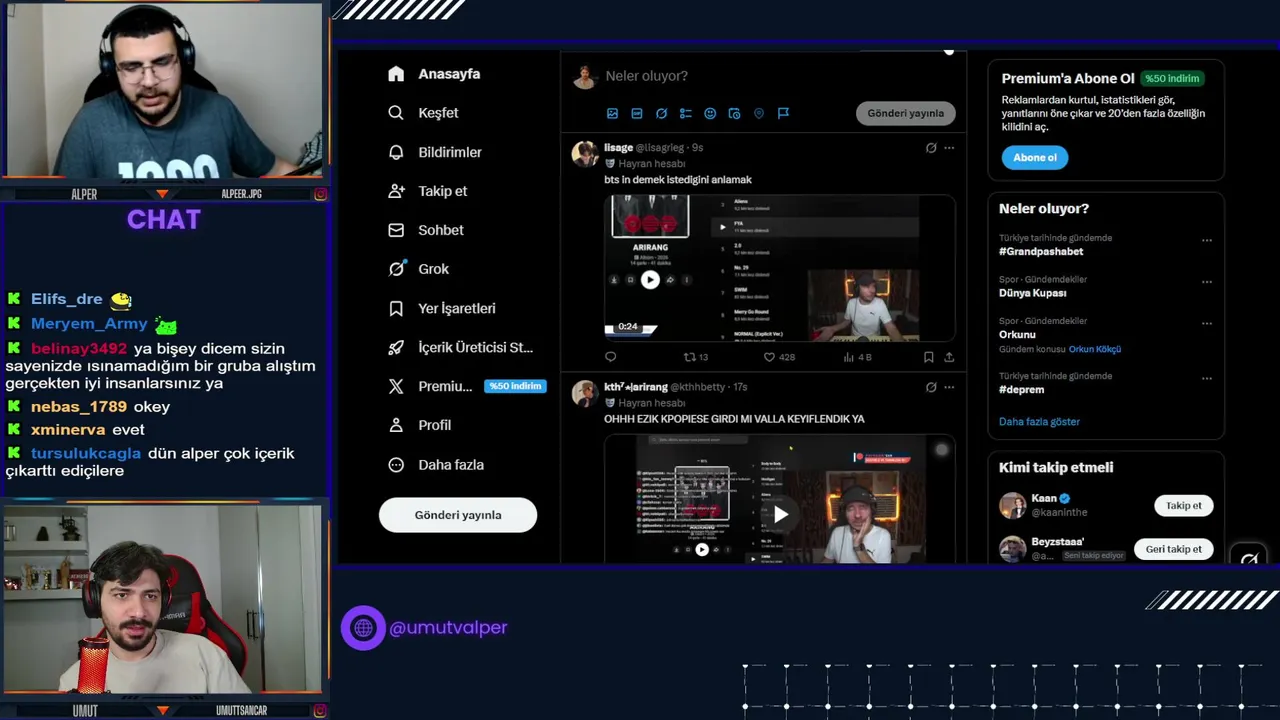This screenshot has width=1280, height=720.
Task: Open the #Grandpashabet trend
Action: coord(1041,252)
